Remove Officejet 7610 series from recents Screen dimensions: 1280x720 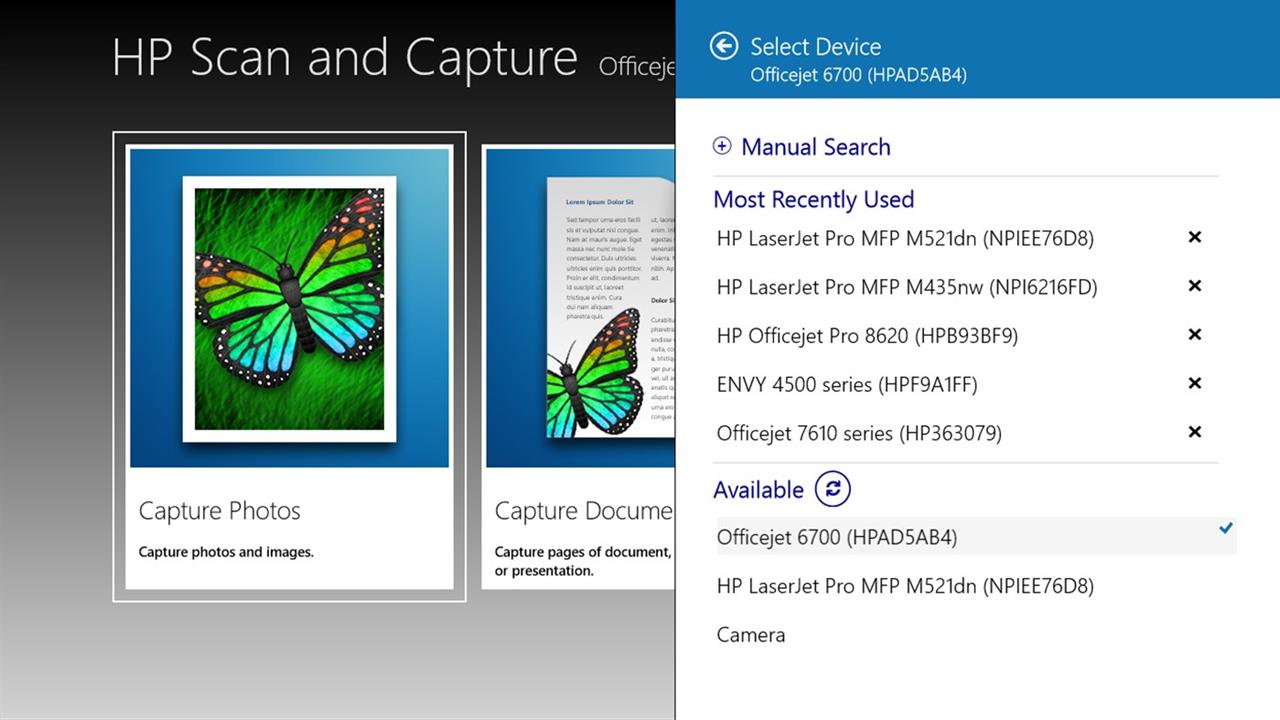point(1194,432)
